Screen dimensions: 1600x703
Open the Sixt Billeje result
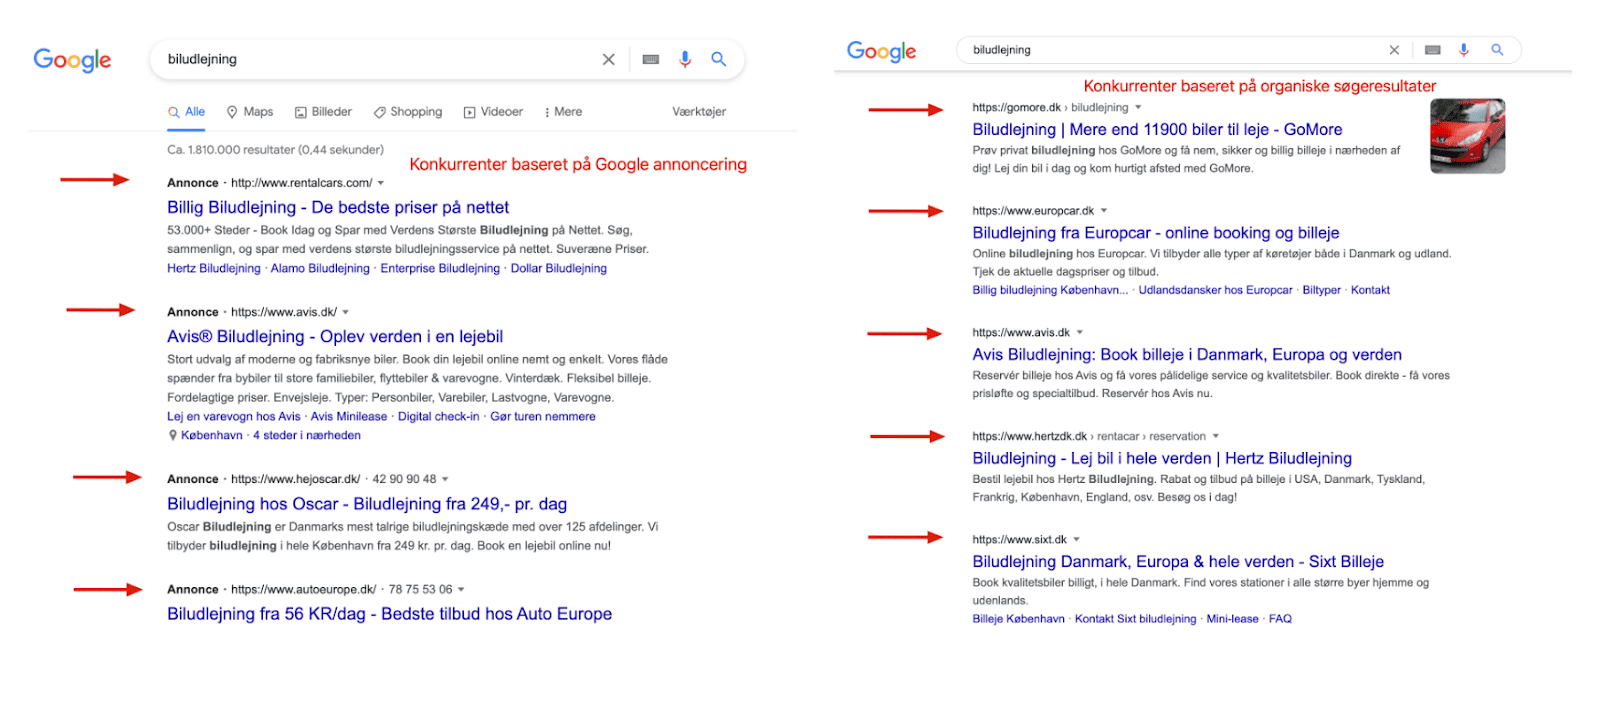[1178, 562]
